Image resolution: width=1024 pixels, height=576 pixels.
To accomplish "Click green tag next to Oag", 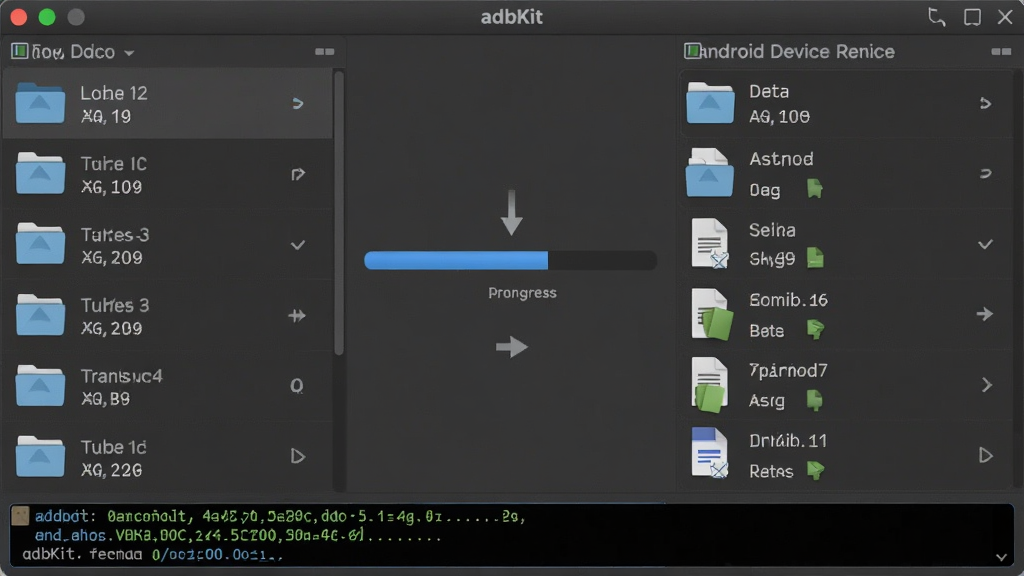I will click(x=814, y=189).
